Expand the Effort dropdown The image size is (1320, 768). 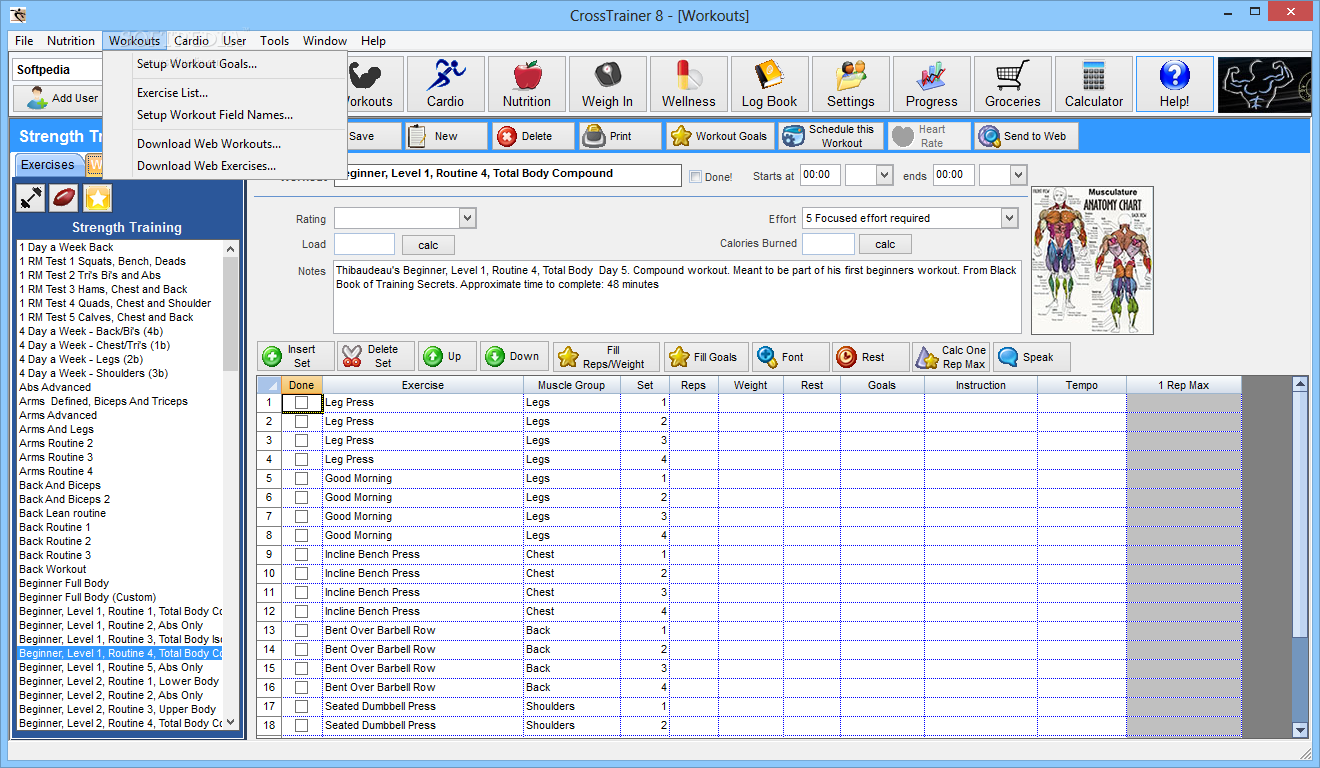[x=1008, y=218]
